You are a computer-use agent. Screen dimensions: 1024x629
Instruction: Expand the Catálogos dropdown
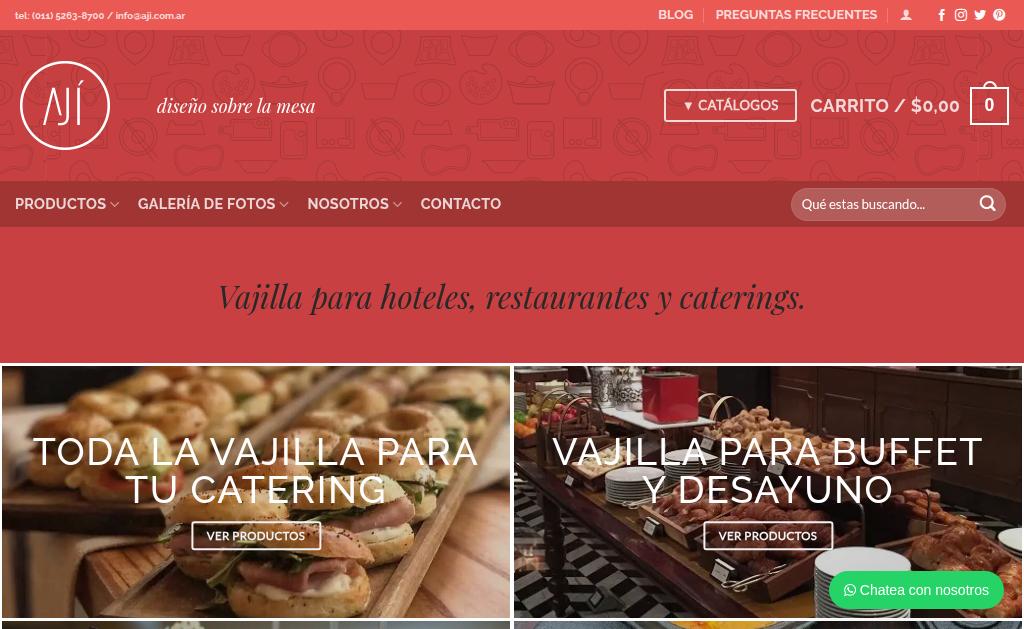click(x=730, y=105)
